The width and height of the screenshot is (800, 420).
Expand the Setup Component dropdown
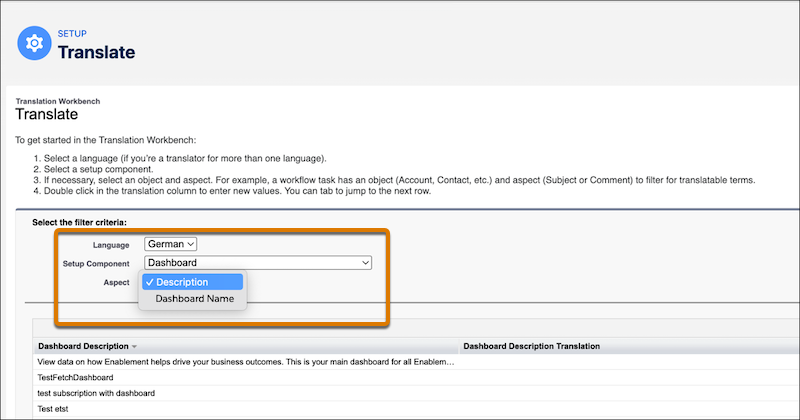tap(257, 263)
